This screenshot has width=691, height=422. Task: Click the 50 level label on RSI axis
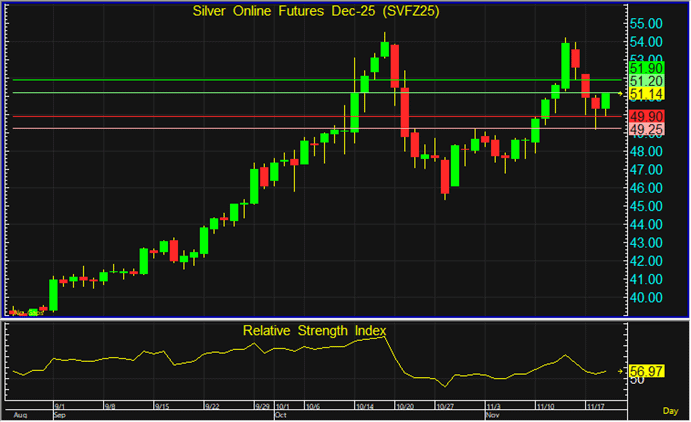point(637,380)
